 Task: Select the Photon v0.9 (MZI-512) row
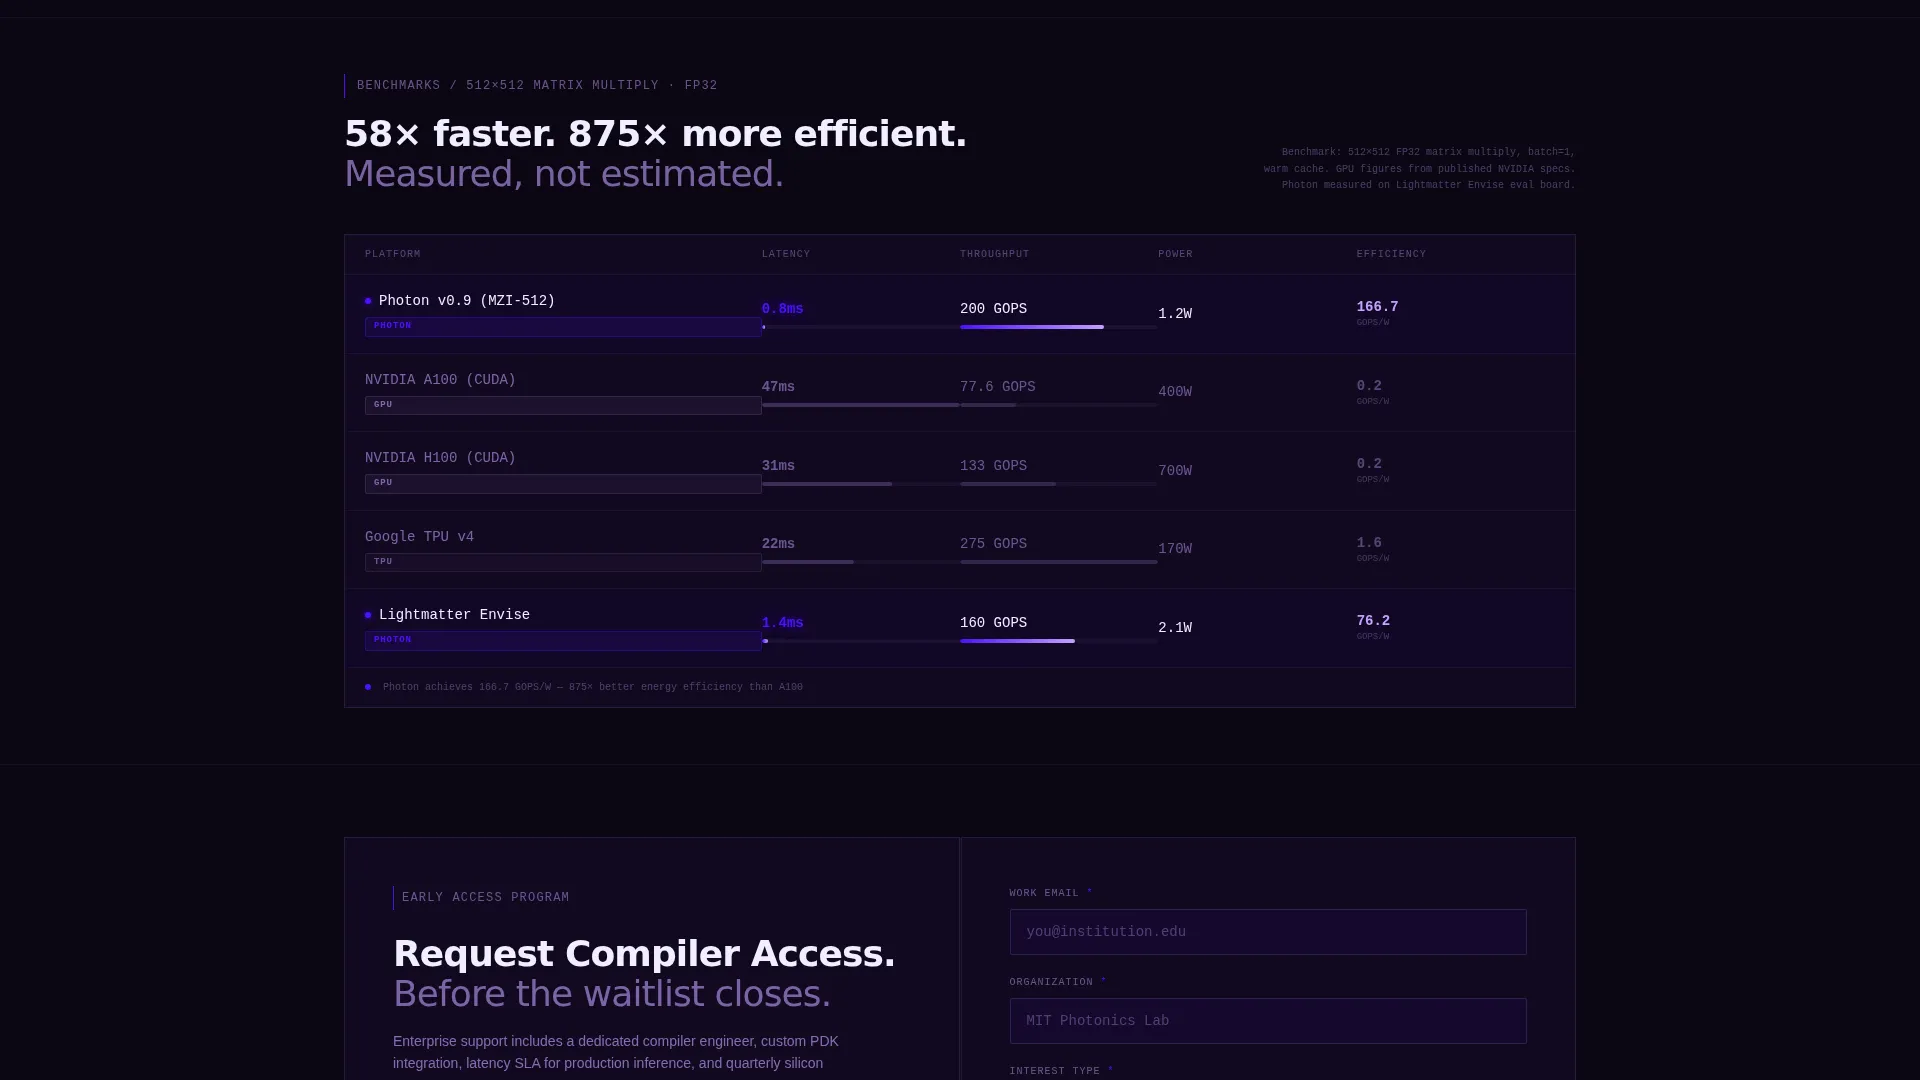[x=959, y=314]
